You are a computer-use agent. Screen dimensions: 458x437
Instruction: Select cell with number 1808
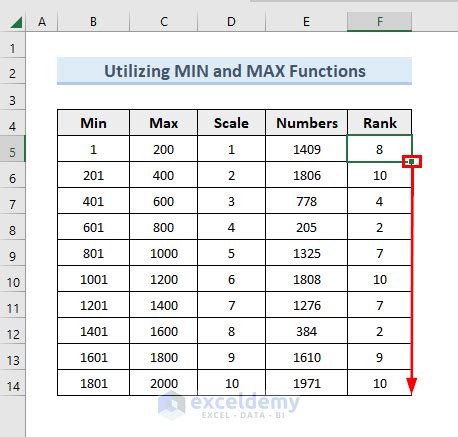click(x=306, y=279)
